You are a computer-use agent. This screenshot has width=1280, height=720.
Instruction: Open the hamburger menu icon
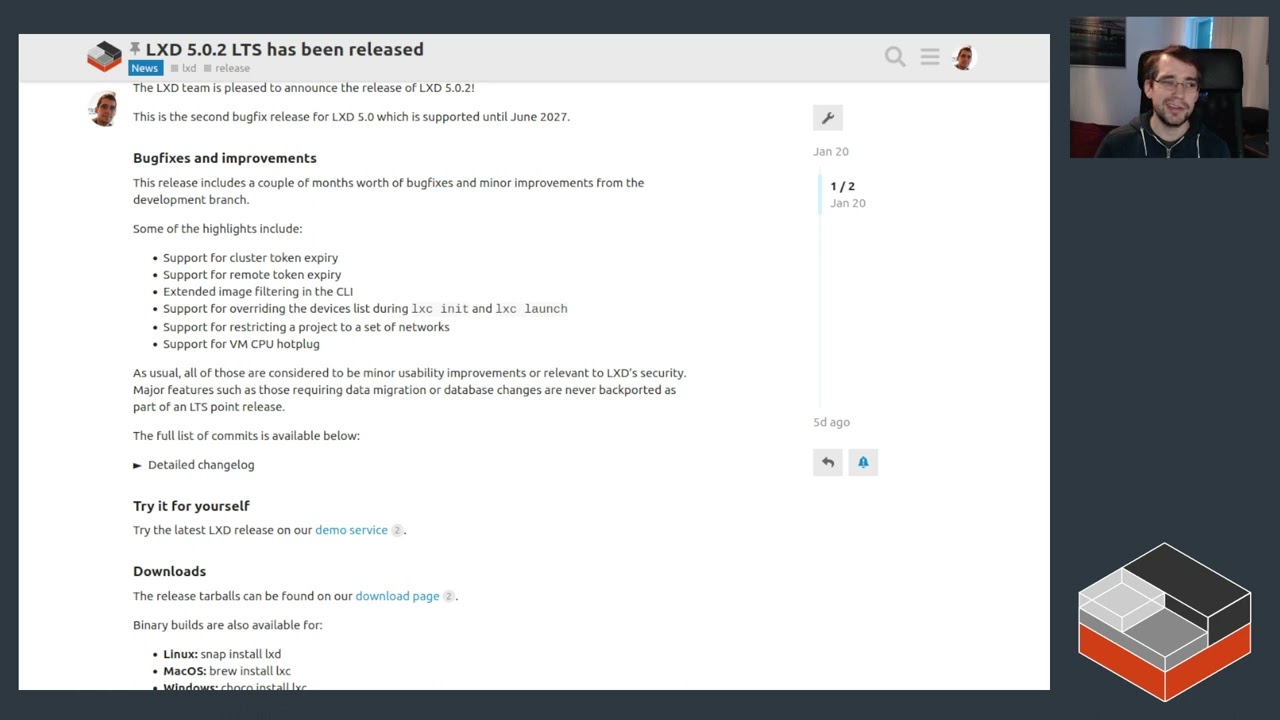[x=930, y=57]
